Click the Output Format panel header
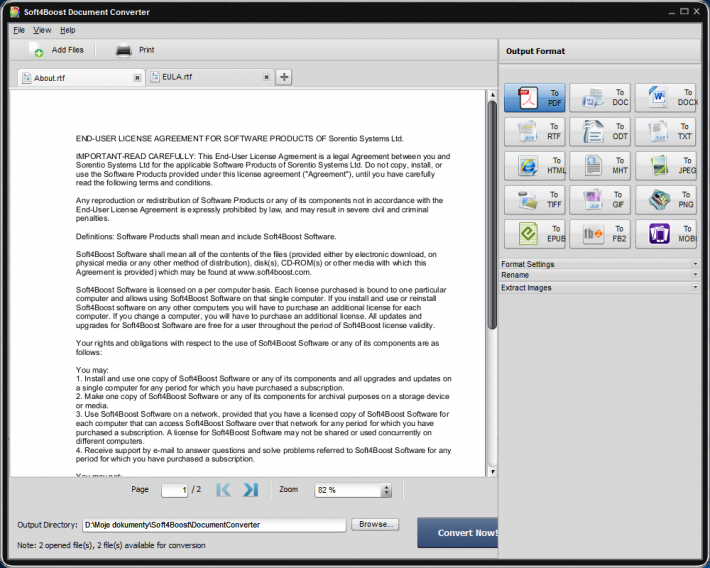The image size is (710, 568). click(x=600, y=51)
